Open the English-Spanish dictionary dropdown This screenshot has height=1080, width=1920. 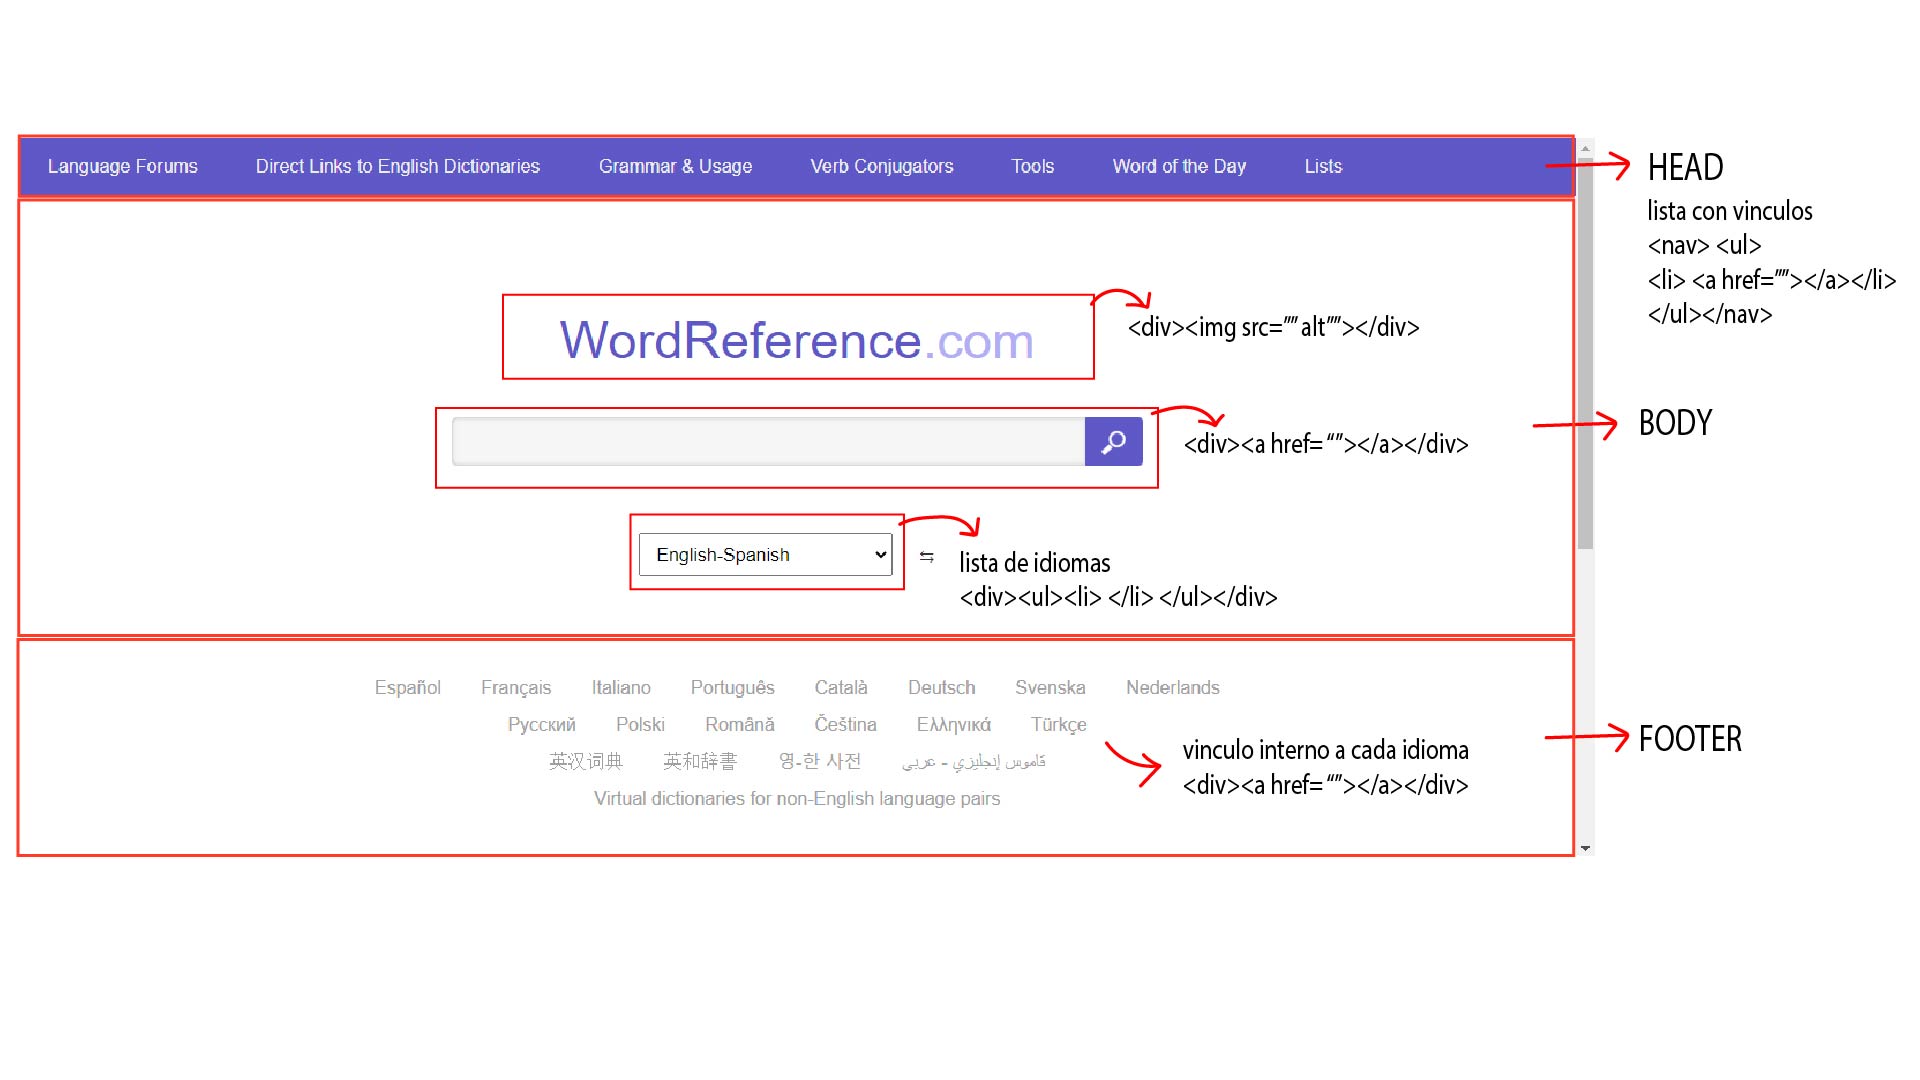765,555
